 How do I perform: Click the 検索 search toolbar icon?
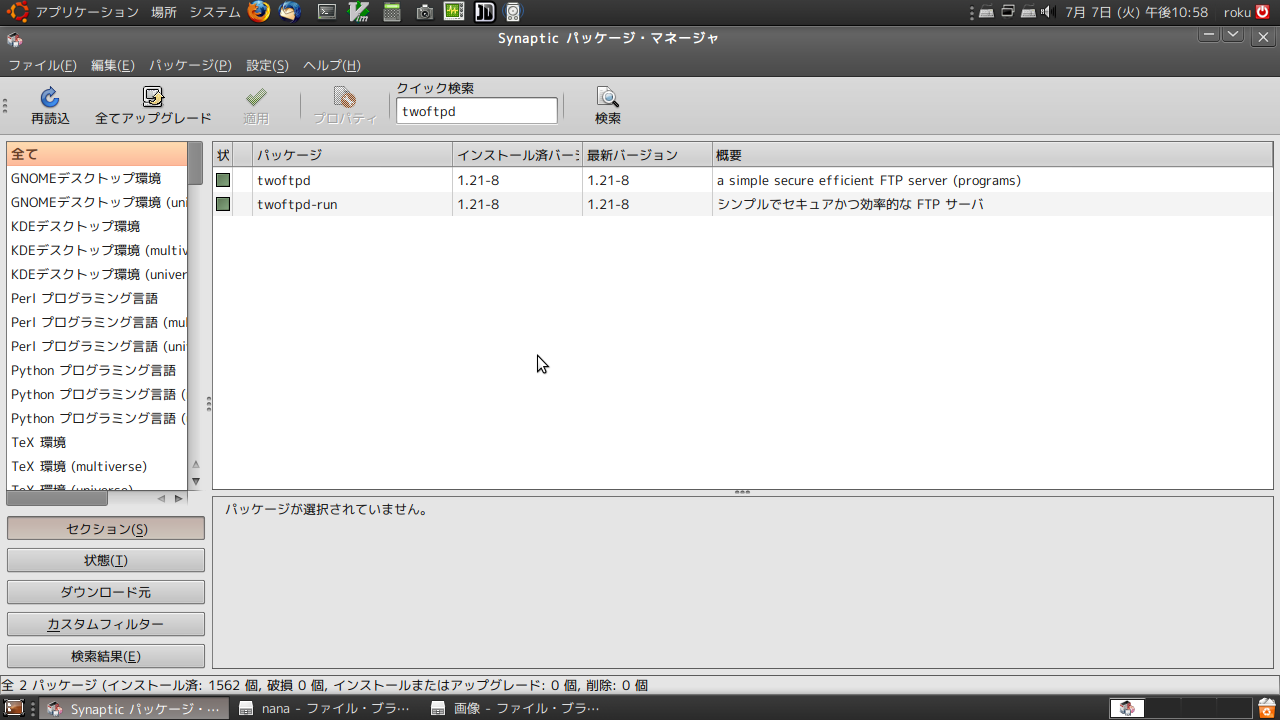tap(608, 97)
